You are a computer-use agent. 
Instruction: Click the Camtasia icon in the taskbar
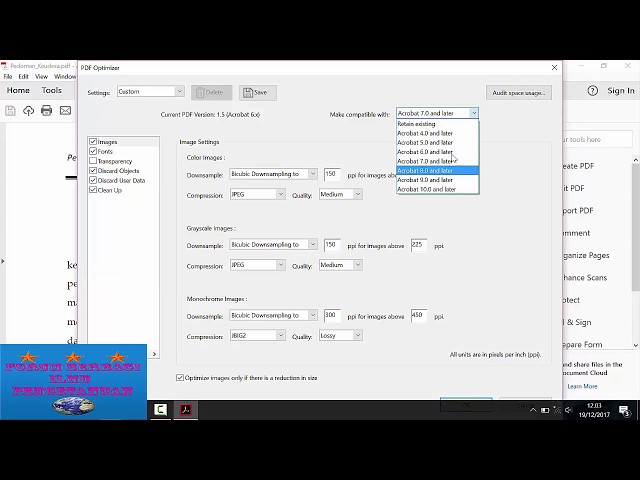(160, 409)
